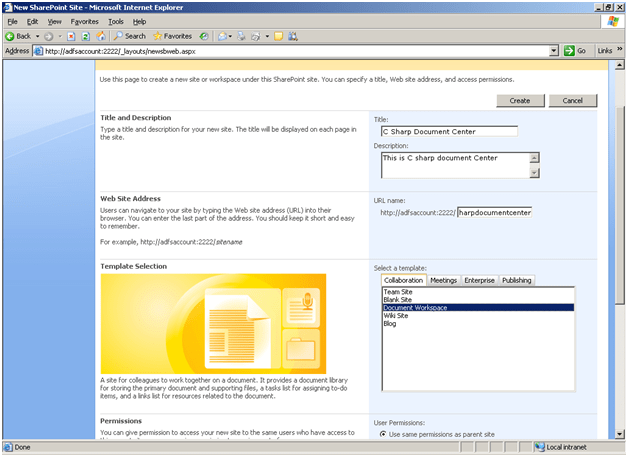This screenshot has width=628, height=457.
Task: Go to the Home page icon
Action: click(x=101, y=36)
